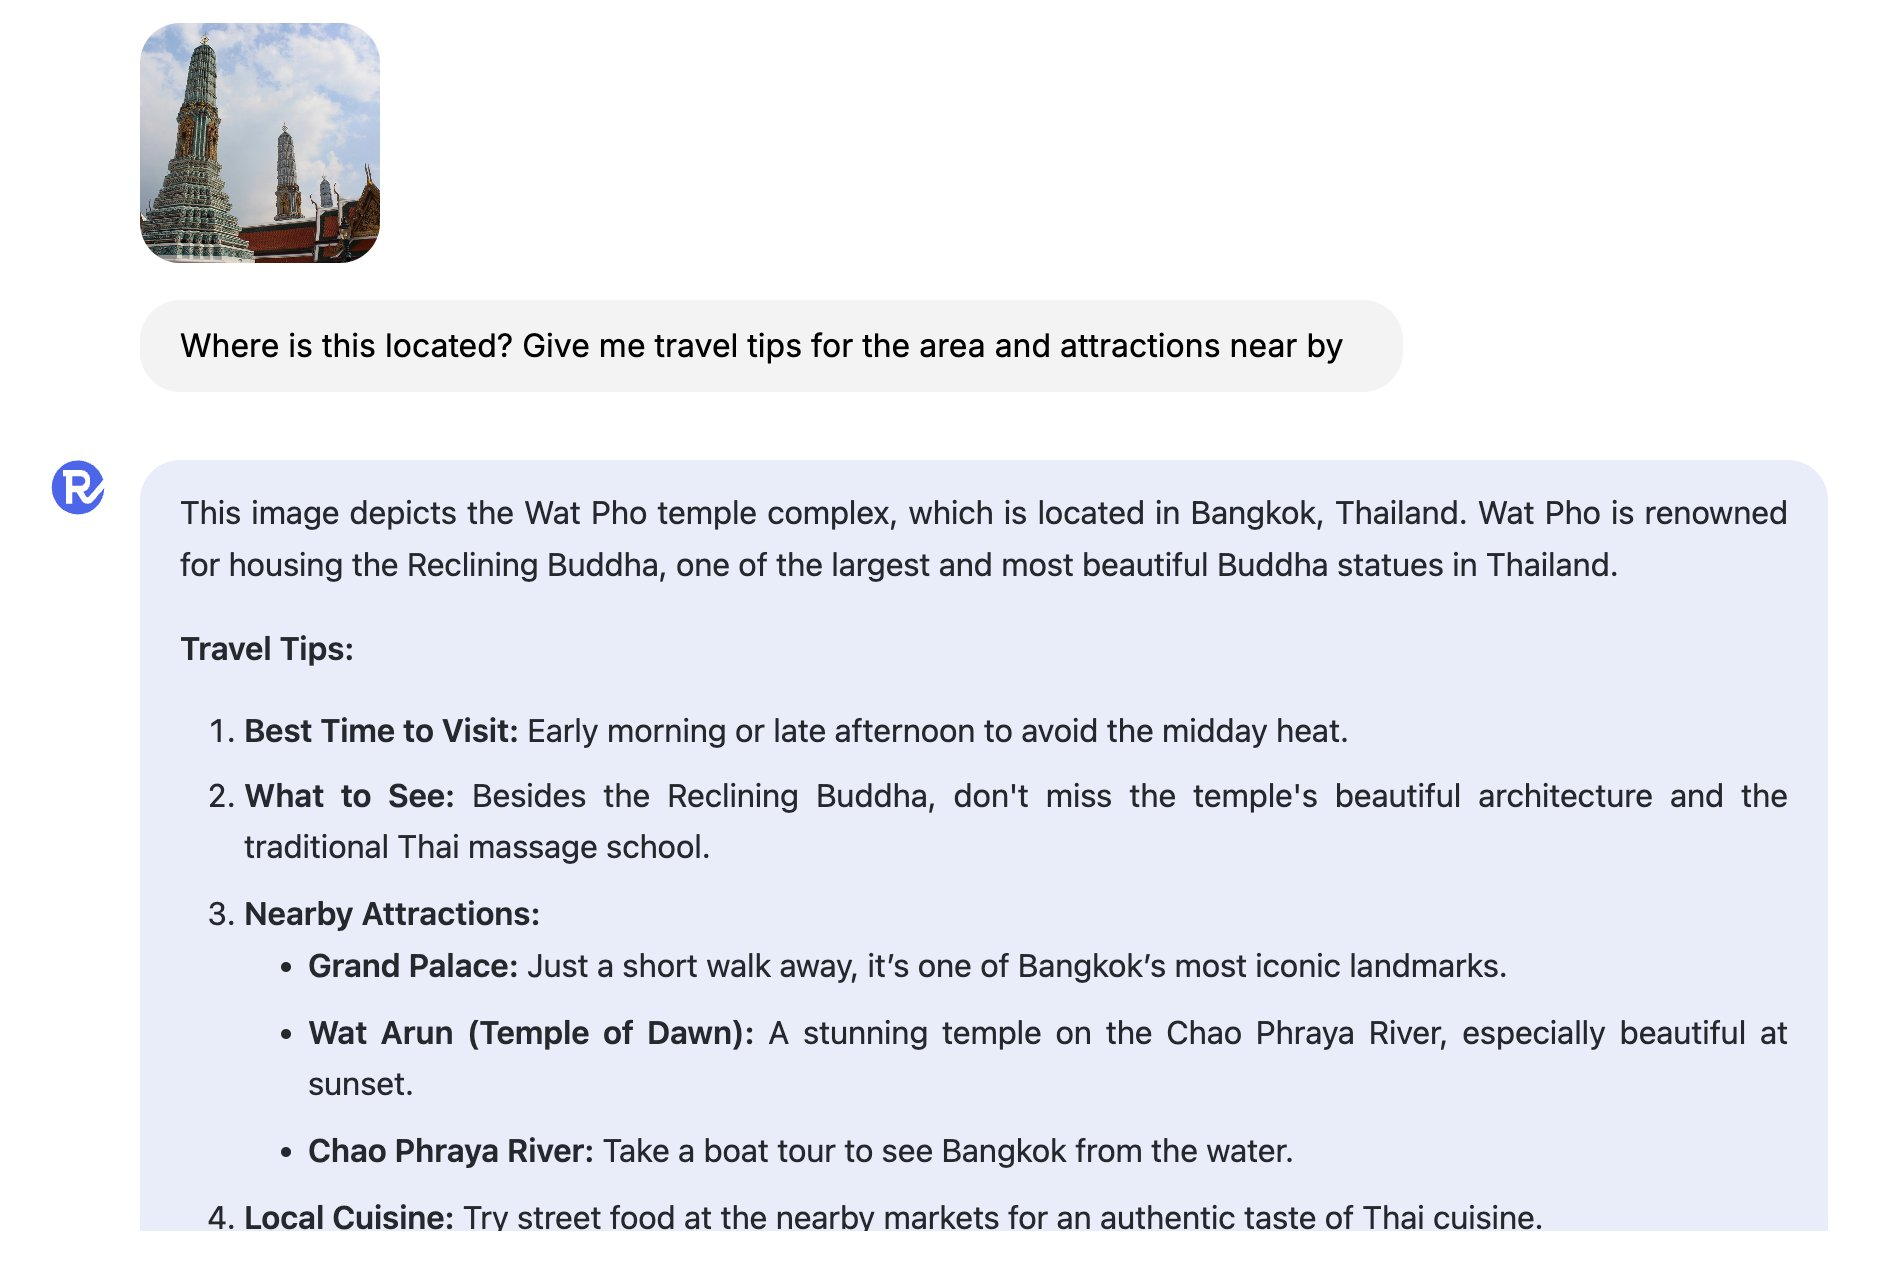Click the "Best Time to Visit:" label
The height and width of the screenshot is (1274, 1894).
tap(381, 731)
